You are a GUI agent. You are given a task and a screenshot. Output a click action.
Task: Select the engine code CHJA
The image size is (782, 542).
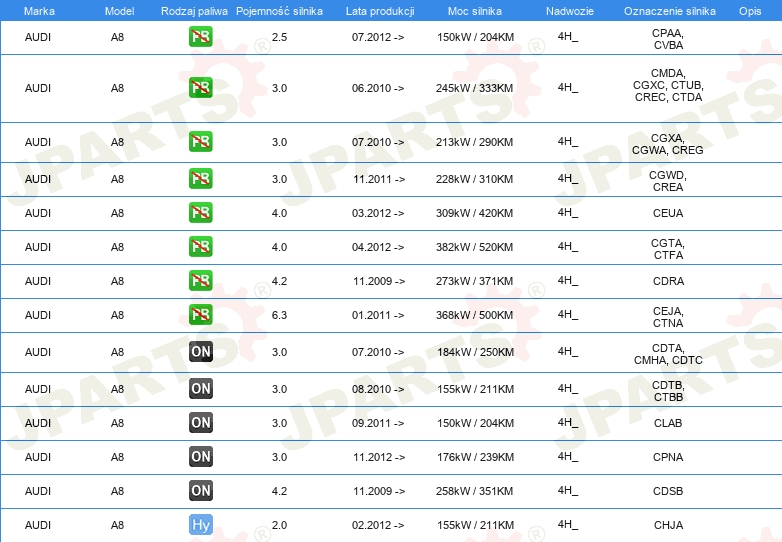(x=668, y=525)
